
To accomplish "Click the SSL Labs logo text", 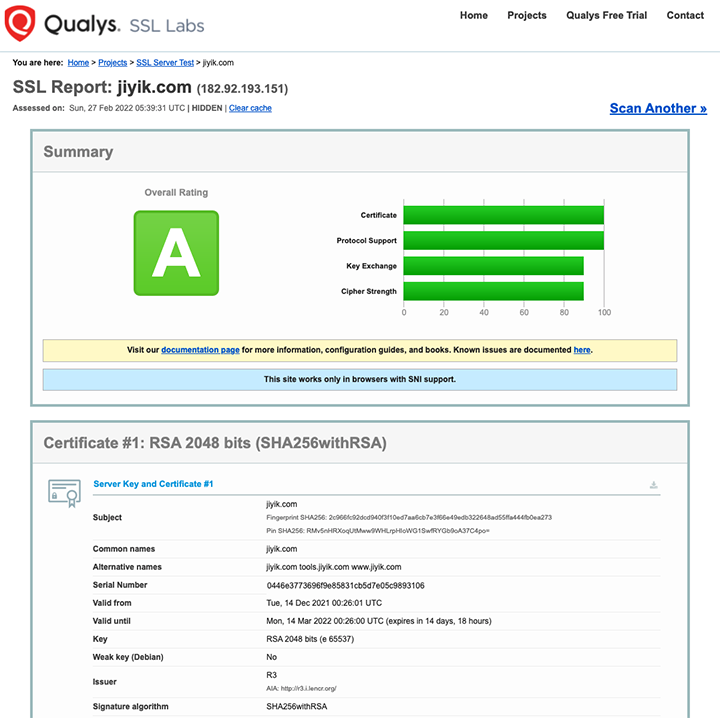I will [167, 26].
